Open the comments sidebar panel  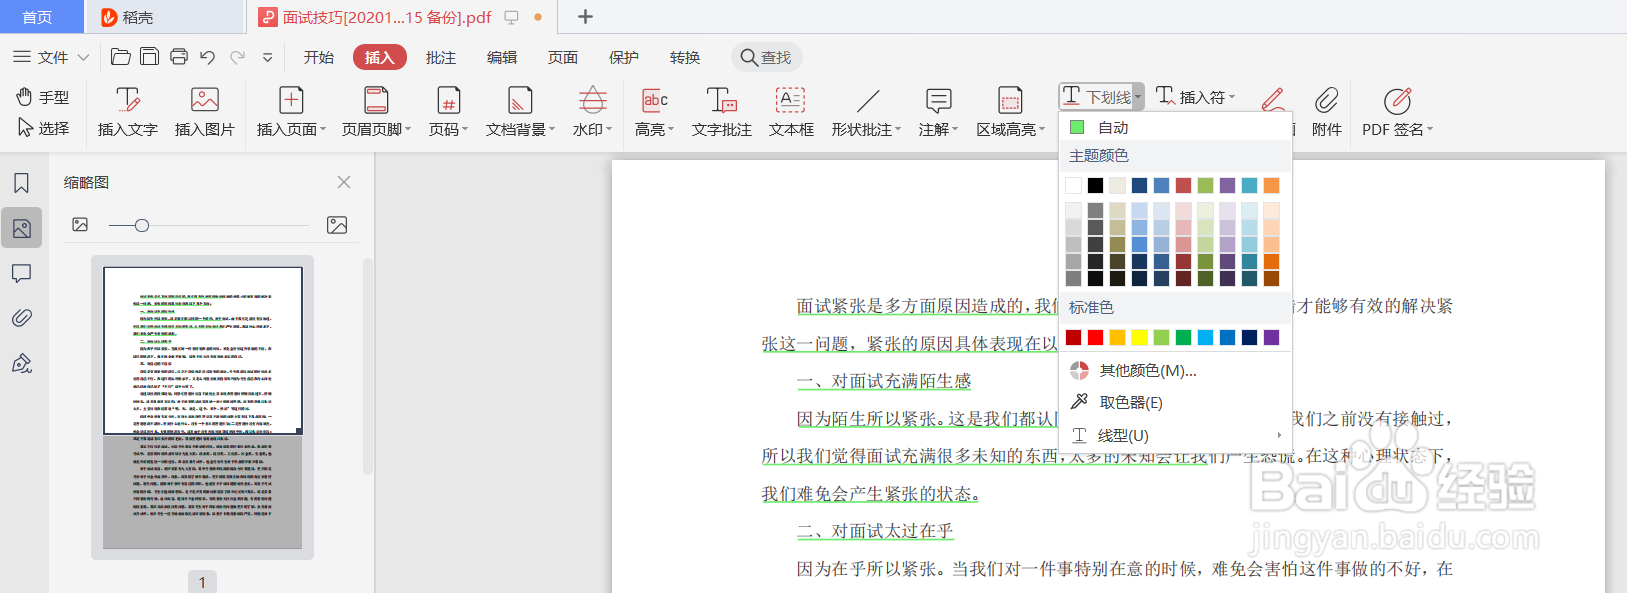coord(21,273)
